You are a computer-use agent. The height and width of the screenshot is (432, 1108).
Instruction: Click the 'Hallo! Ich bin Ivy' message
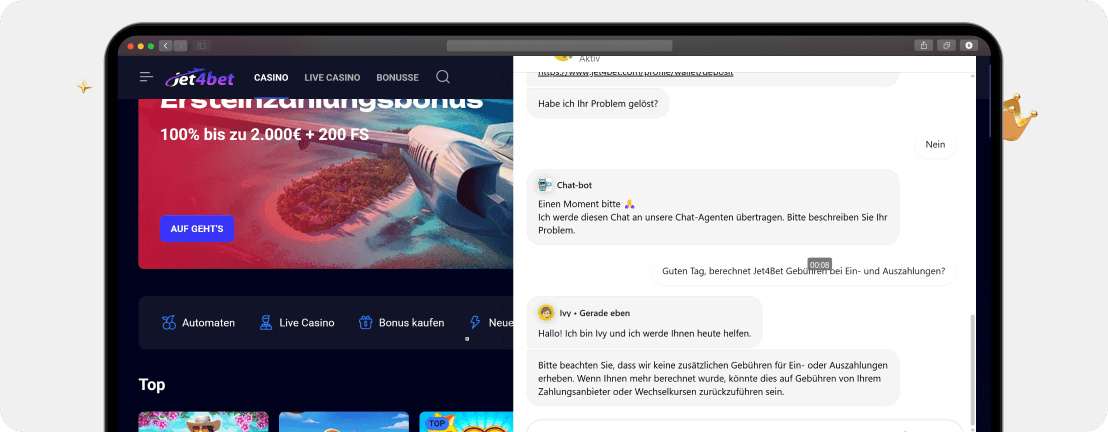pyautogui.click(x=644, y=322)
